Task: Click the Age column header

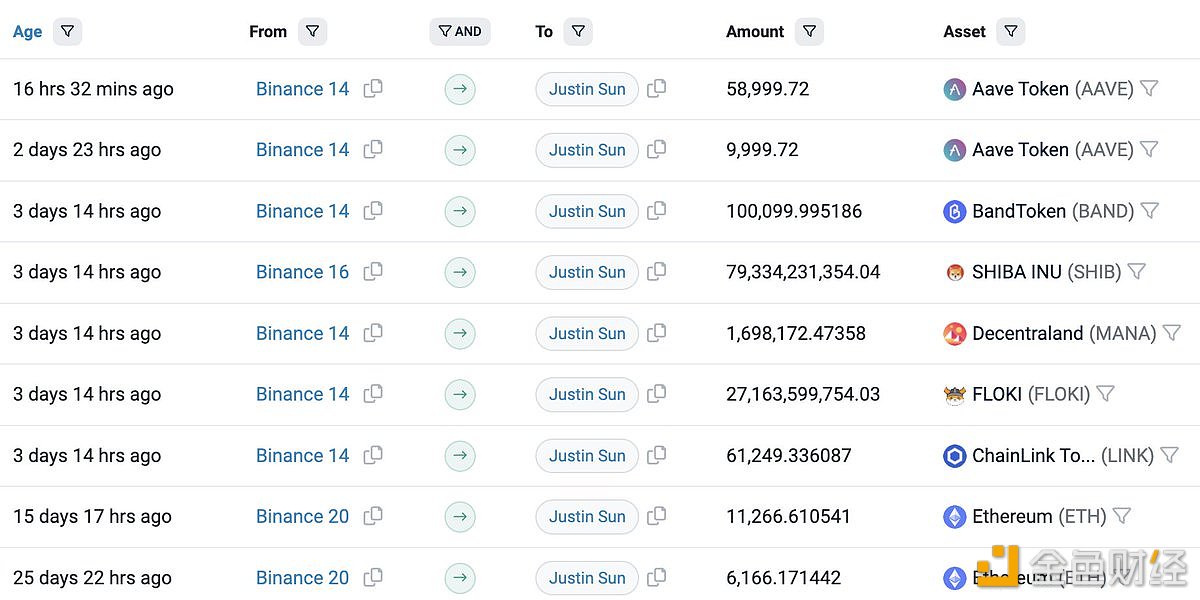Action: click(x=28, y=32)
